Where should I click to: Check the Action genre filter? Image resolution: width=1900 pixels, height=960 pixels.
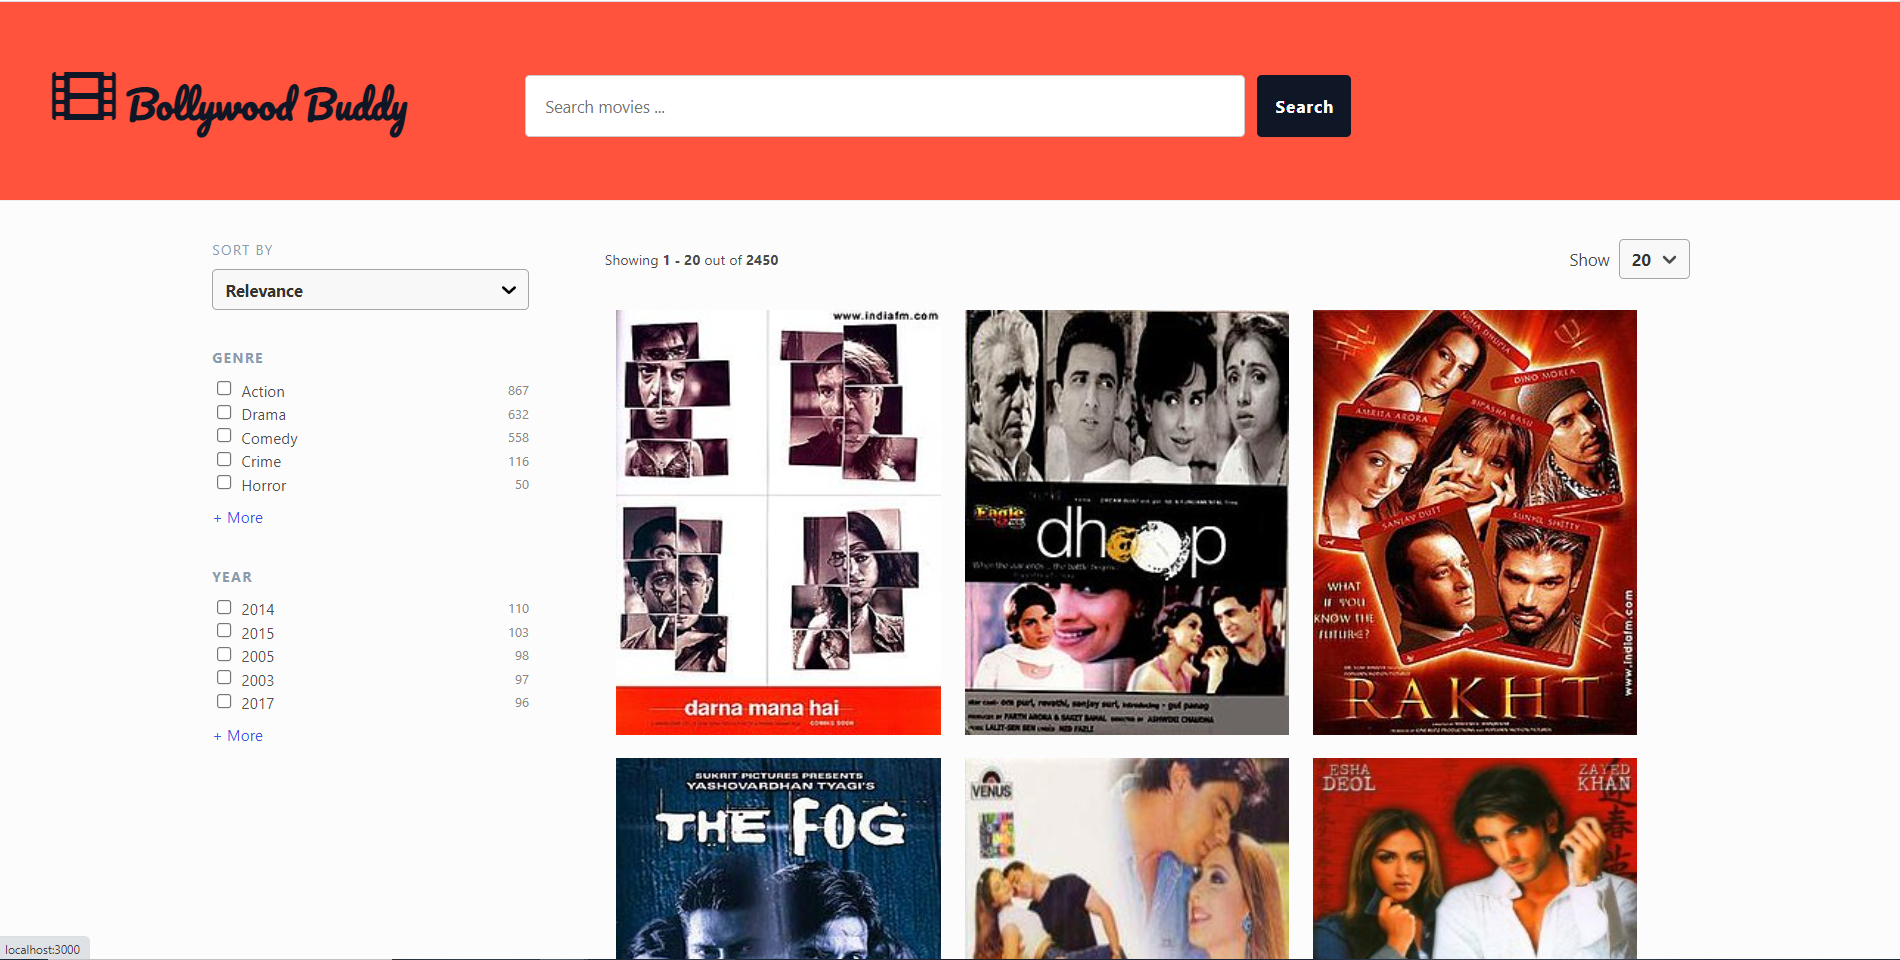tap(224, 389)
